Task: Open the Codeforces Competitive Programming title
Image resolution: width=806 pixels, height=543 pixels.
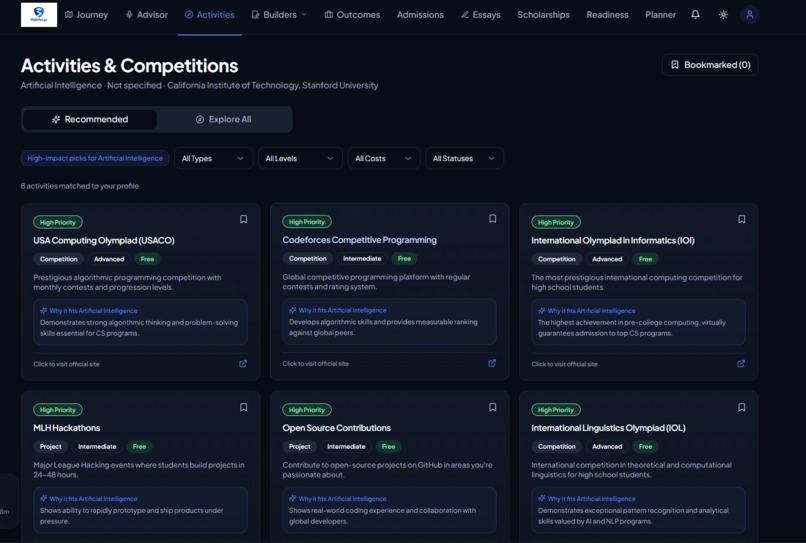Action: (x=359, y=240)
